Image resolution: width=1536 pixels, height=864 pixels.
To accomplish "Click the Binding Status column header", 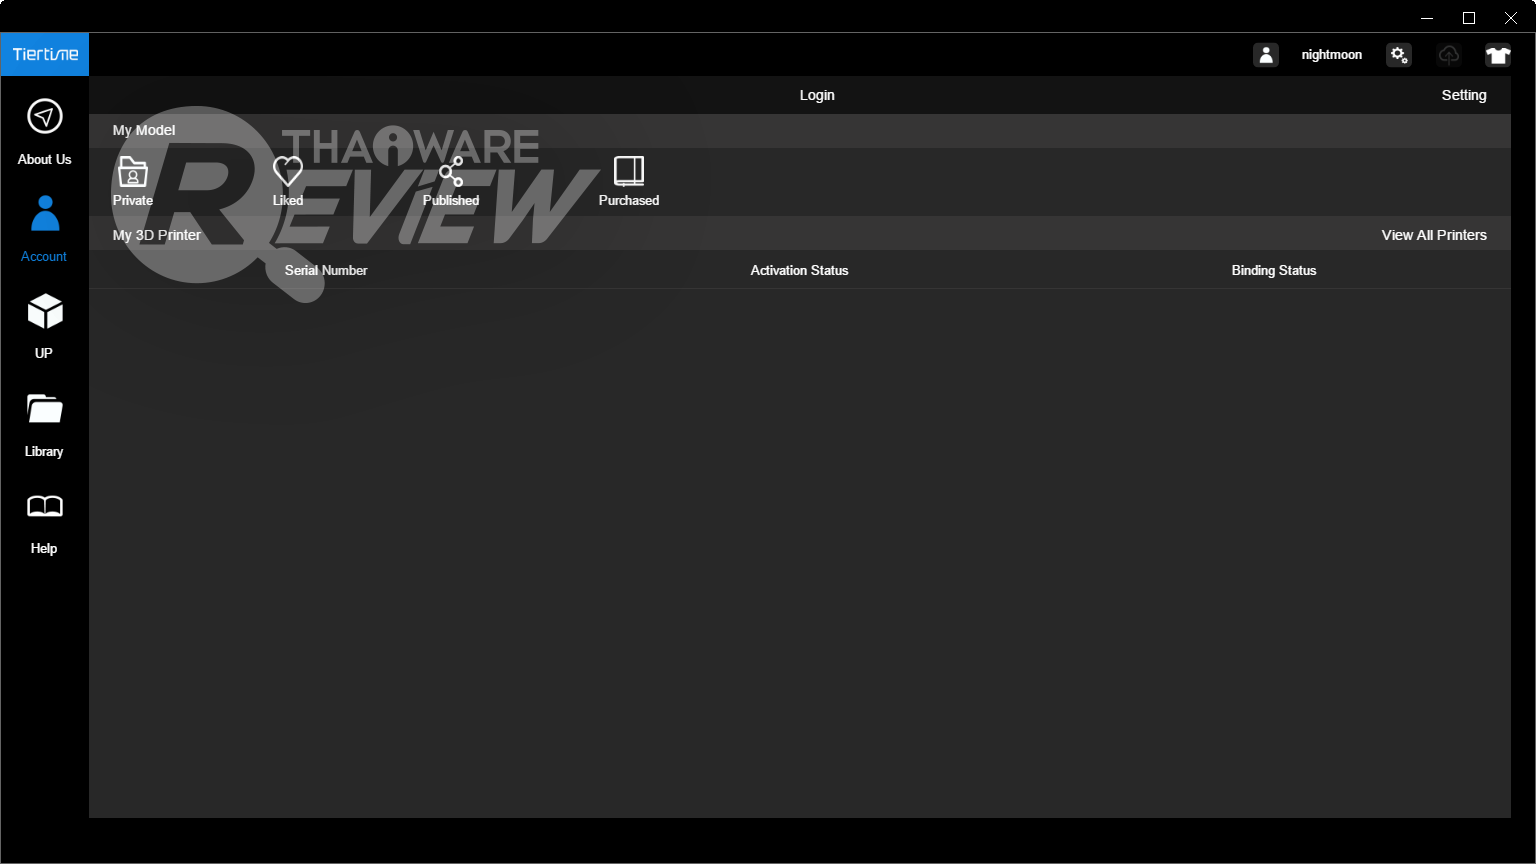I will pyautogui.click(x=1274, y=270).
